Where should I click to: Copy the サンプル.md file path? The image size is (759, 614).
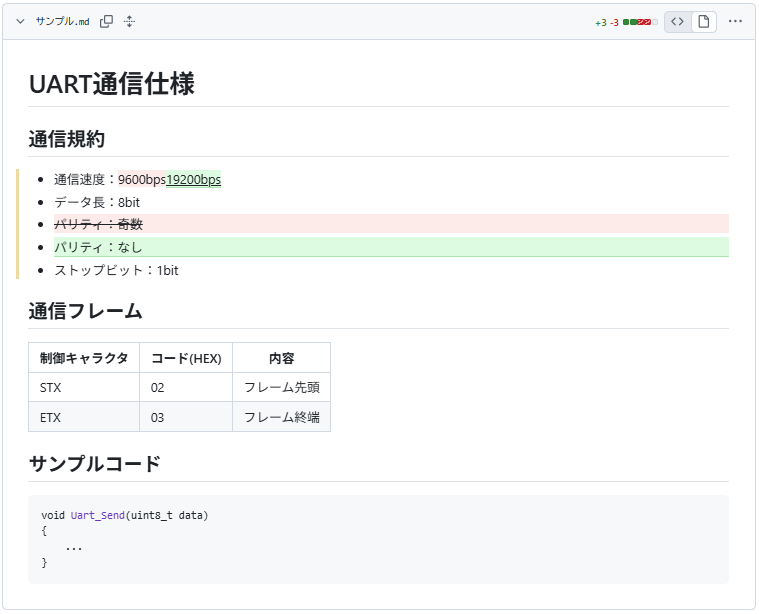coord(106,21)
